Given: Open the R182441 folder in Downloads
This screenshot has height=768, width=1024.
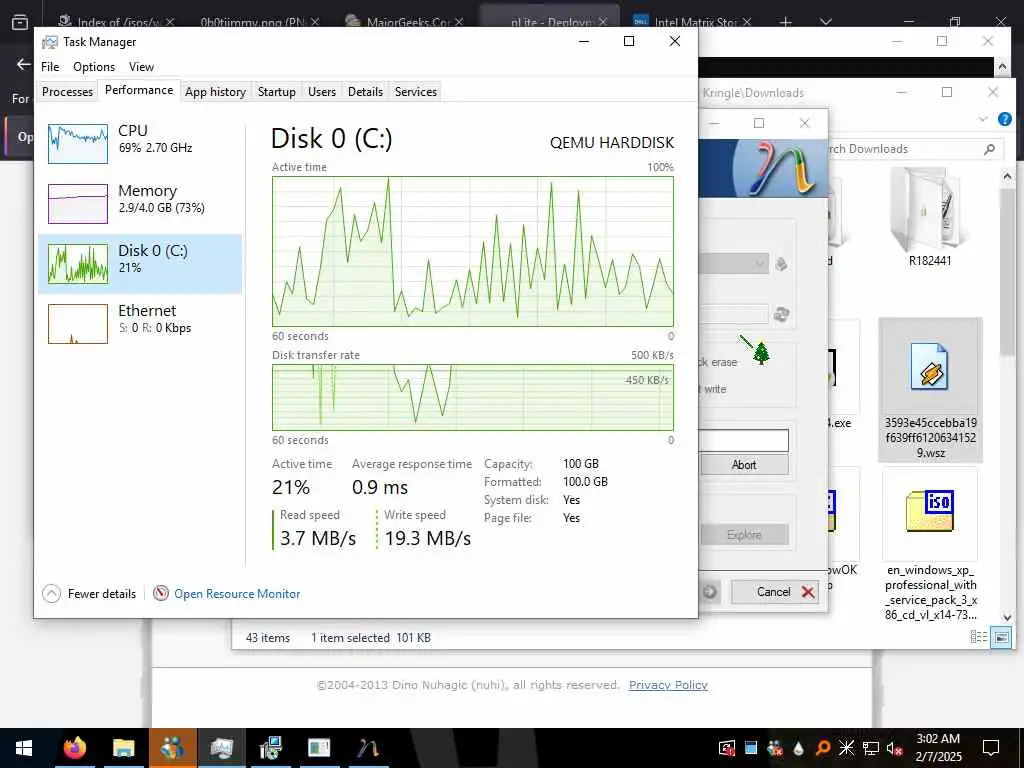Looking at the screenshot, I should click(930, 219).
